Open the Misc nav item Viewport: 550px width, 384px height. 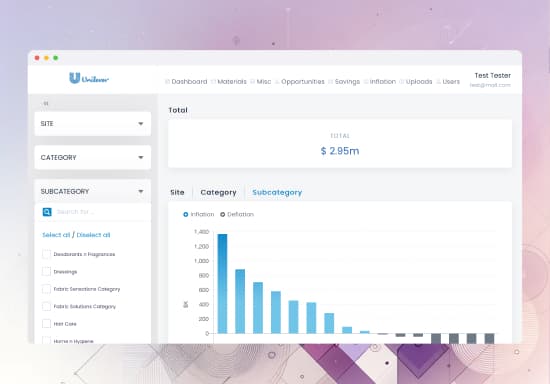point(261,82)
